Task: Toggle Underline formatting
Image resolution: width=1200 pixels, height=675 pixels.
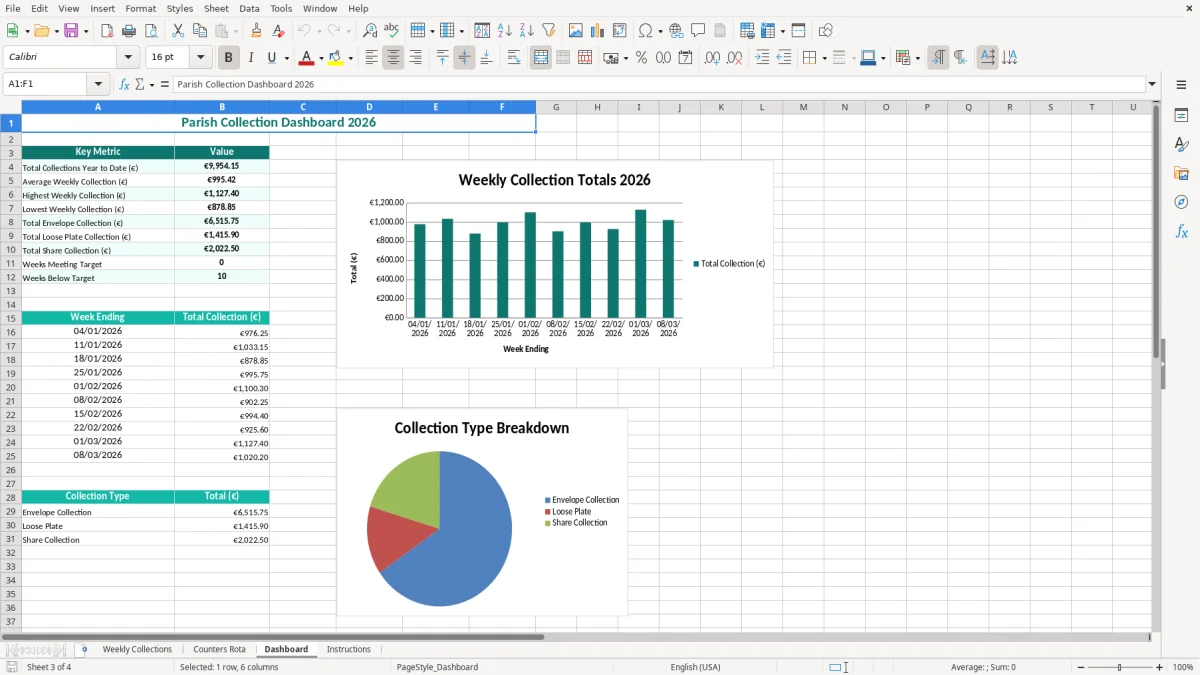Action: [272, 58]
